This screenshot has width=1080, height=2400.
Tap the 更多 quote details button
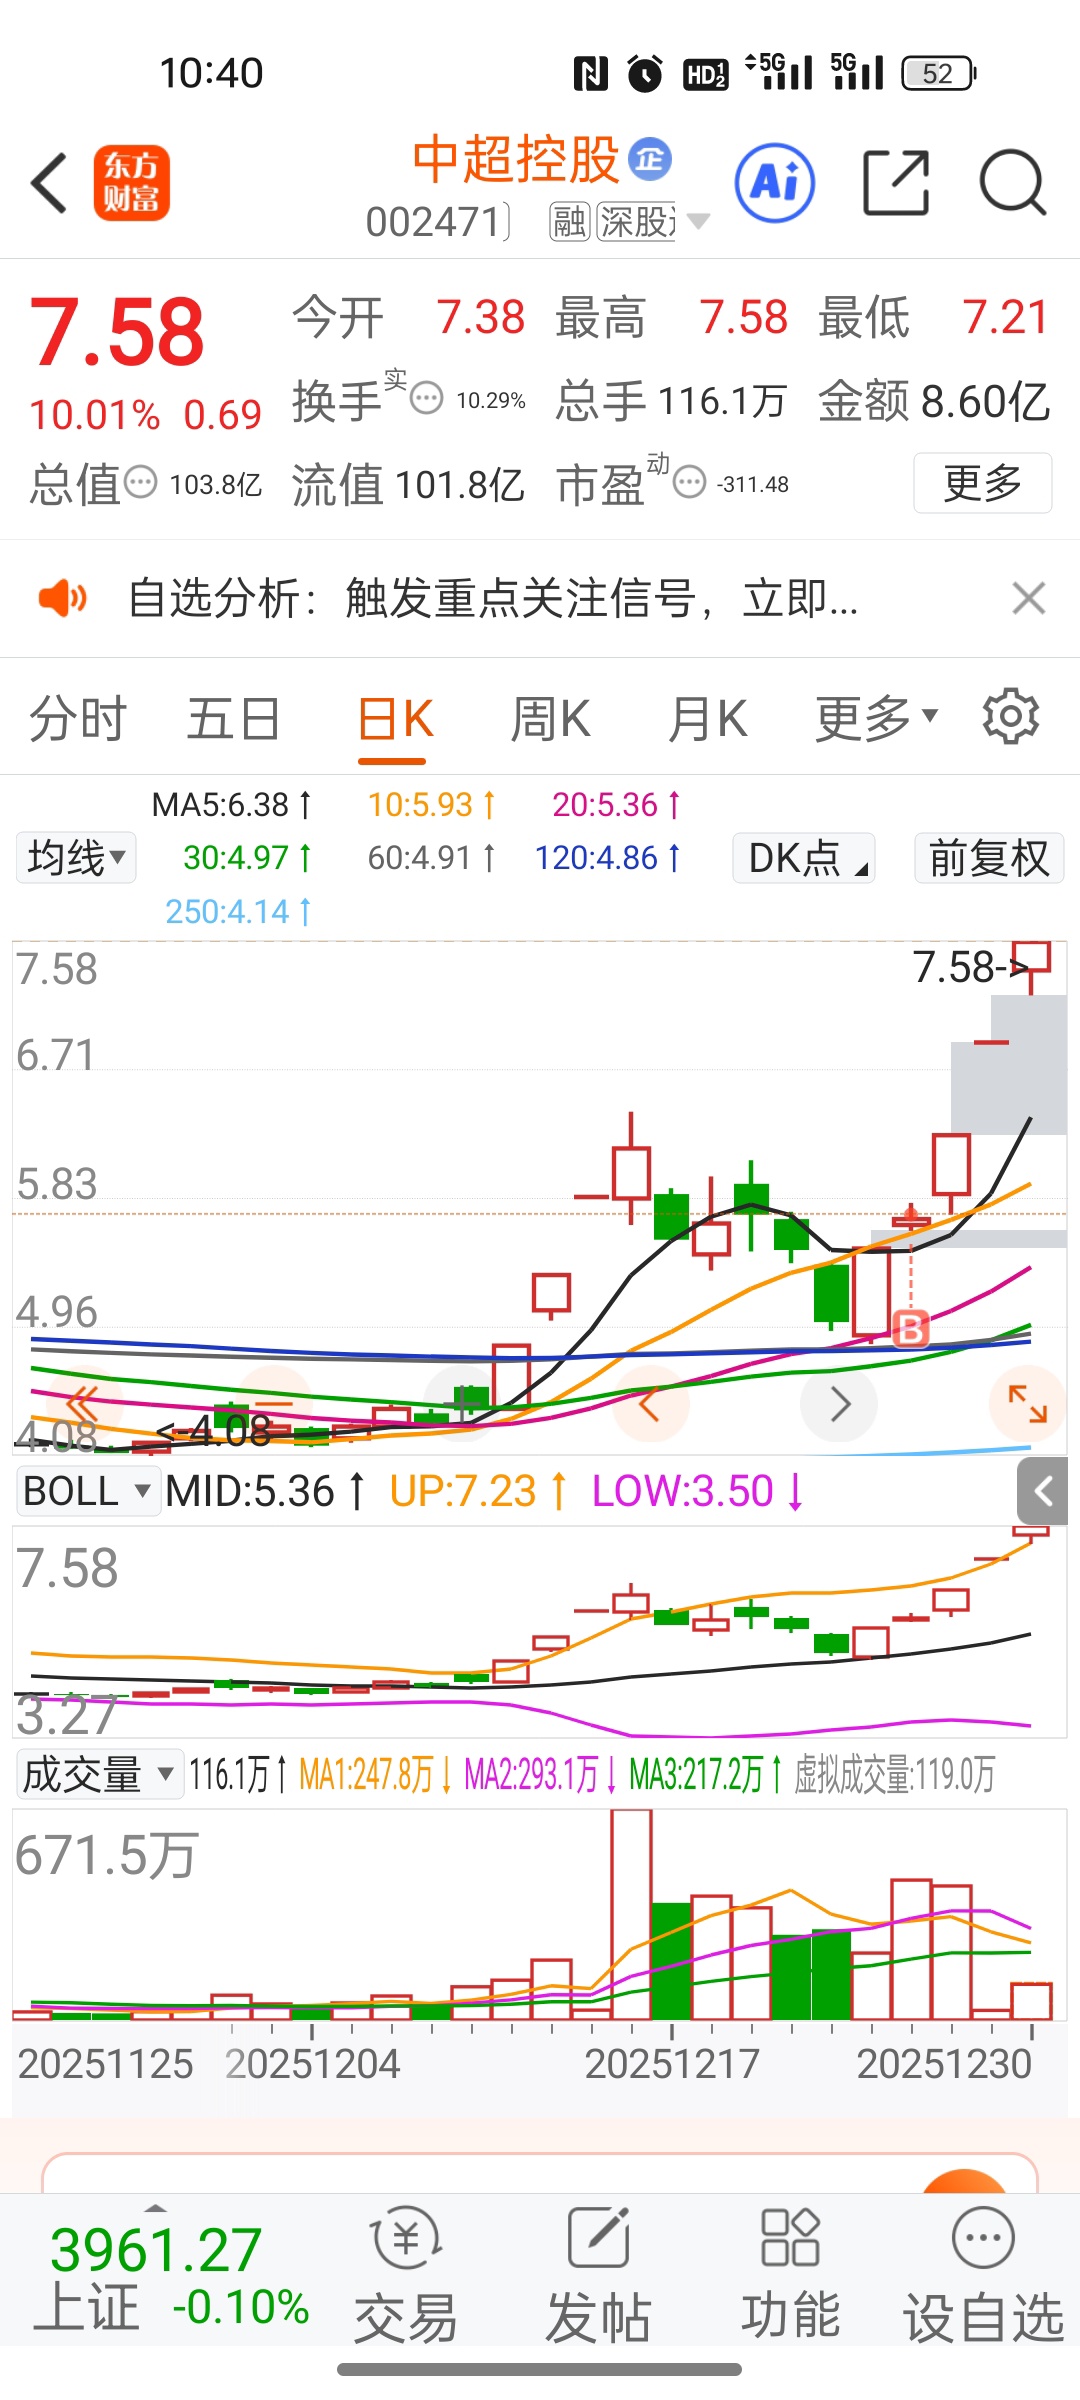(982, 483)
